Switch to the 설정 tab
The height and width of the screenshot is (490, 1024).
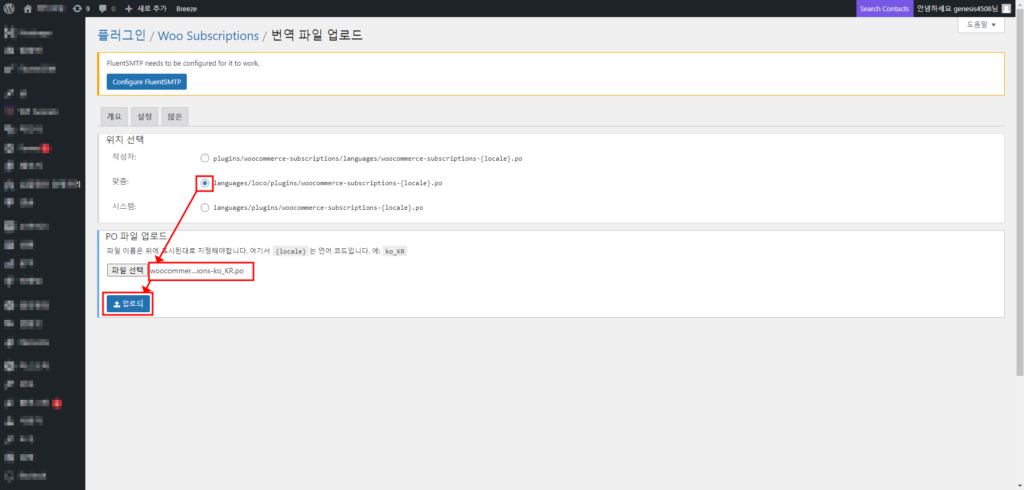tap(144, 117)
